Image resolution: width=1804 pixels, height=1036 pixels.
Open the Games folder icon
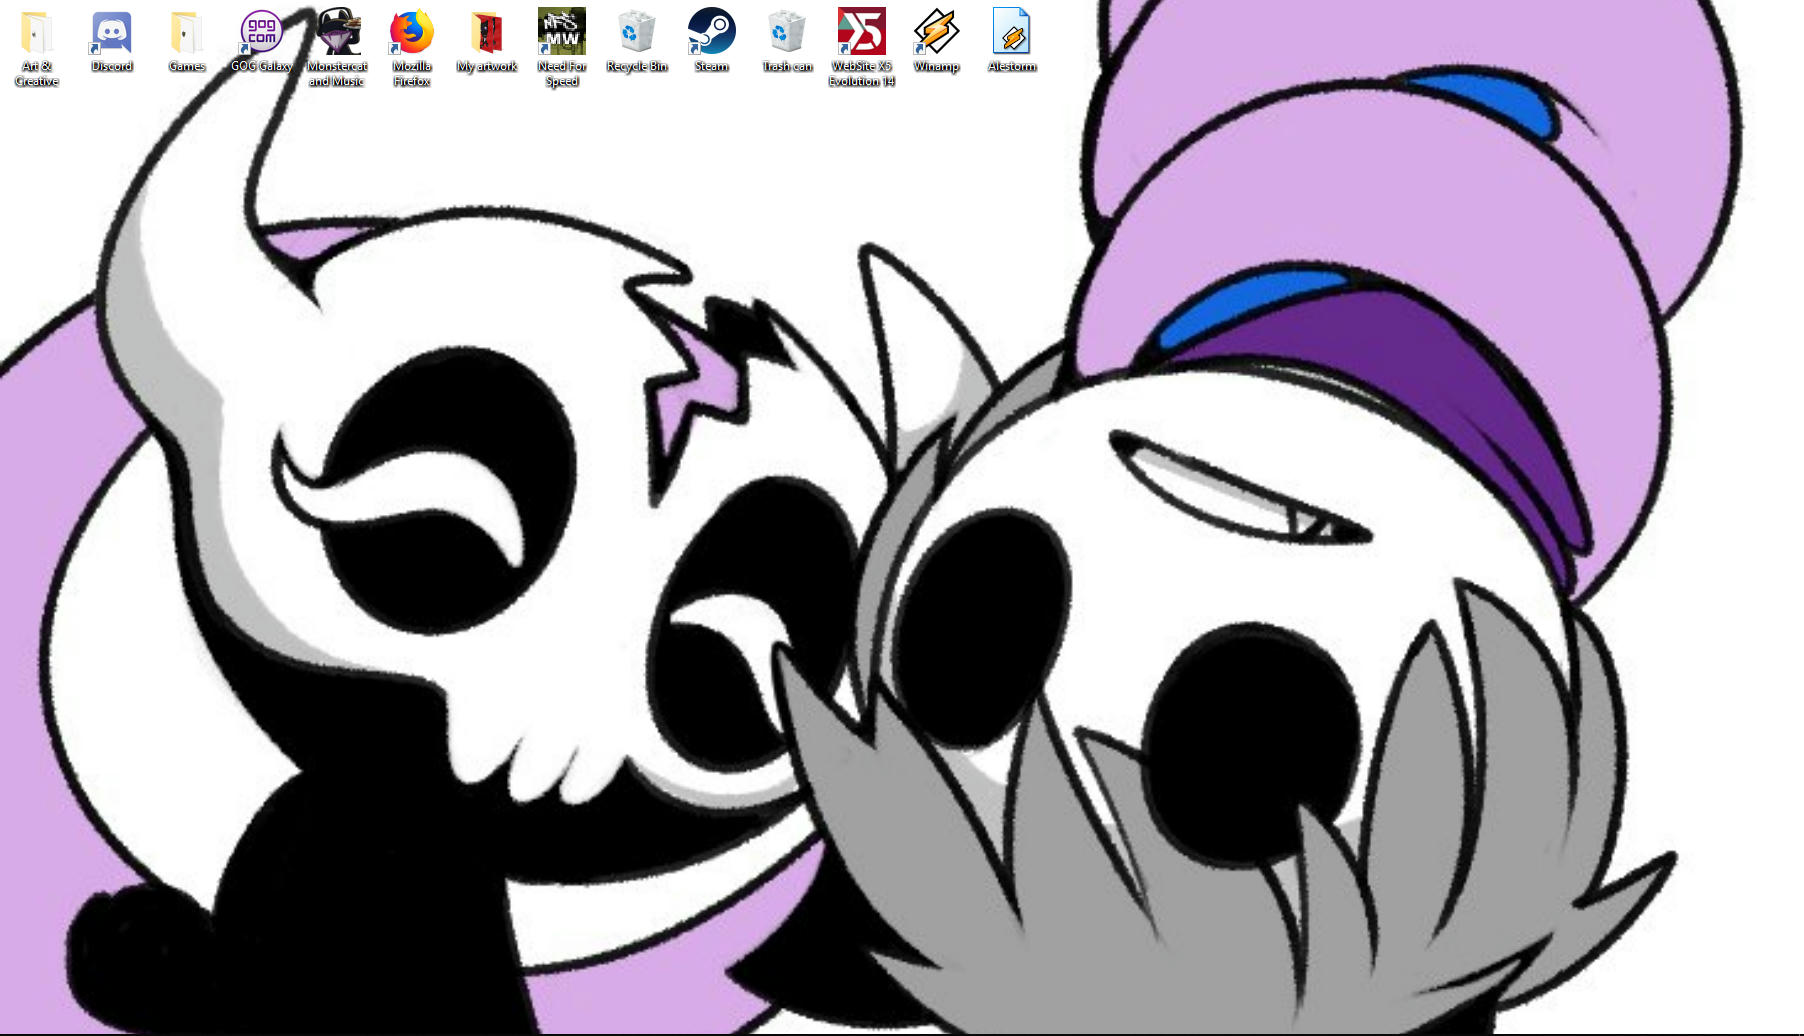(187, 33)
